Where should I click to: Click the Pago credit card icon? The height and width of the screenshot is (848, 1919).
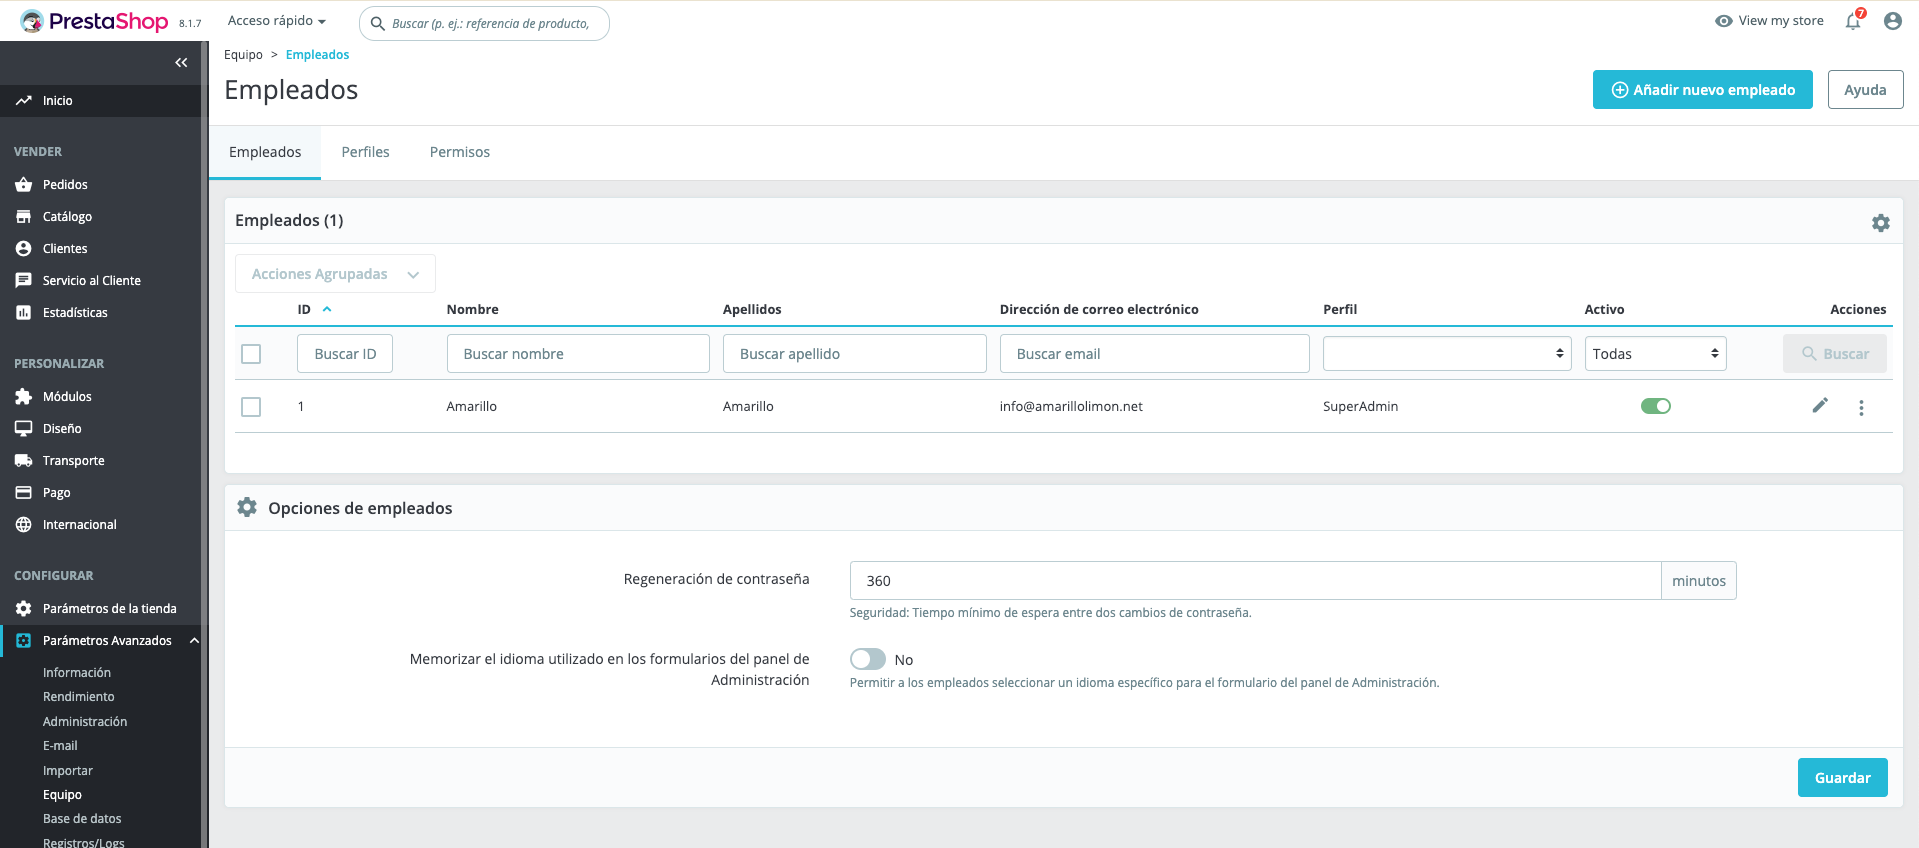click(x=23, y=492)
